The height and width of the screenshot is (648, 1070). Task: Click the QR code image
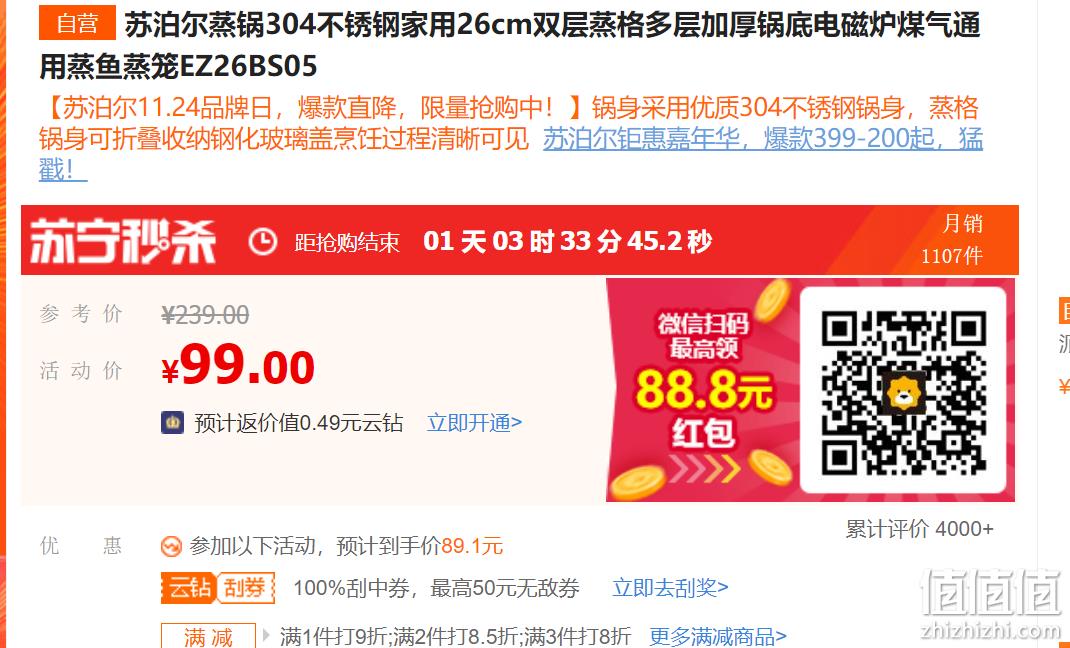pyautogui.click(x=903, y=390)
